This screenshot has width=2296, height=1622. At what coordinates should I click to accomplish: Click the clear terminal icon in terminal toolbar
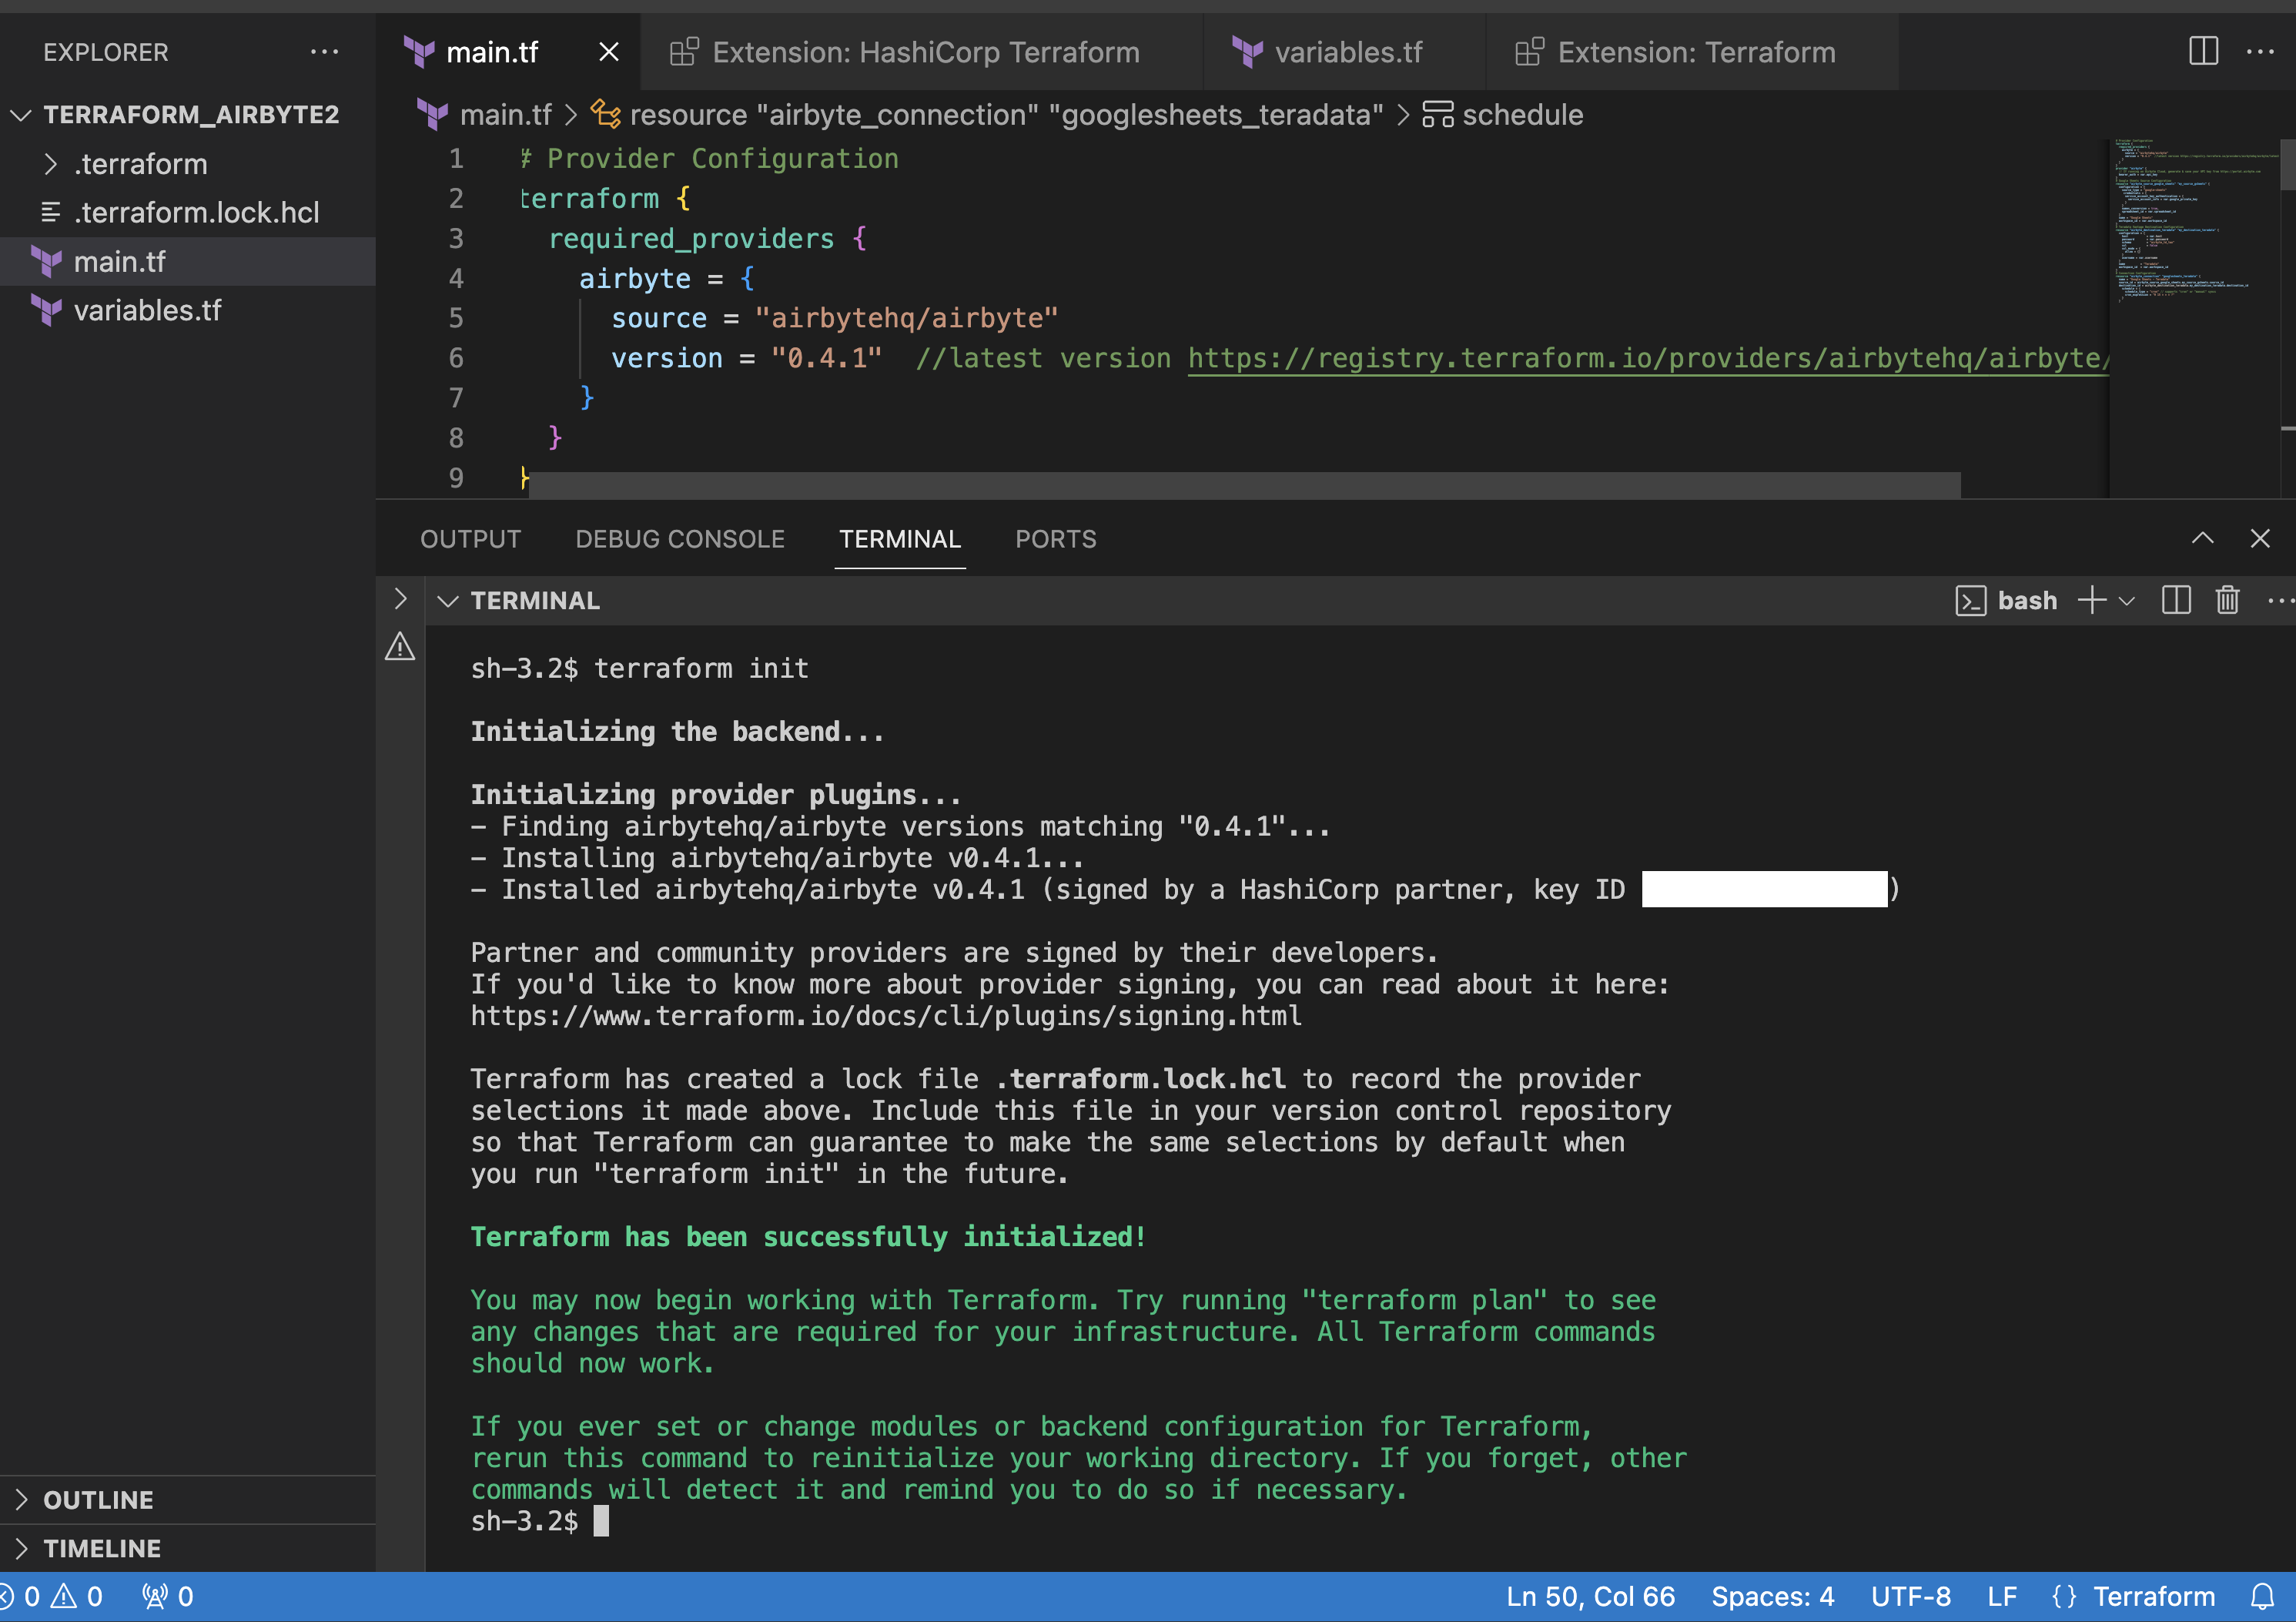click(2226, 600)
